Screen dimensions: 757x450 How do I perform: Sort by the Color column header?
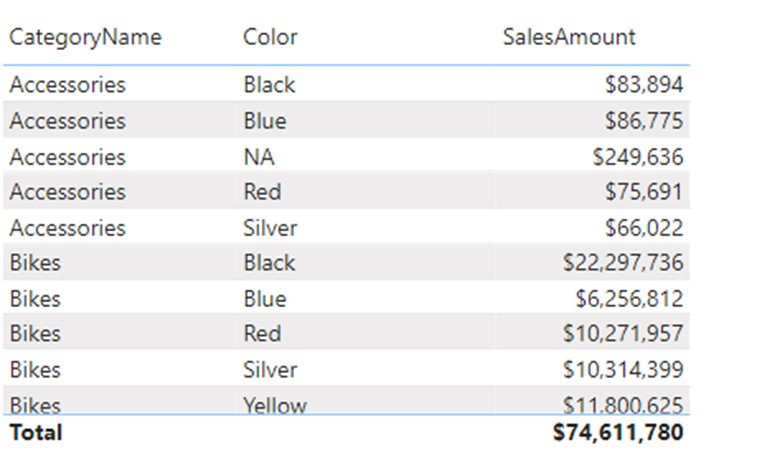point(270,37)
